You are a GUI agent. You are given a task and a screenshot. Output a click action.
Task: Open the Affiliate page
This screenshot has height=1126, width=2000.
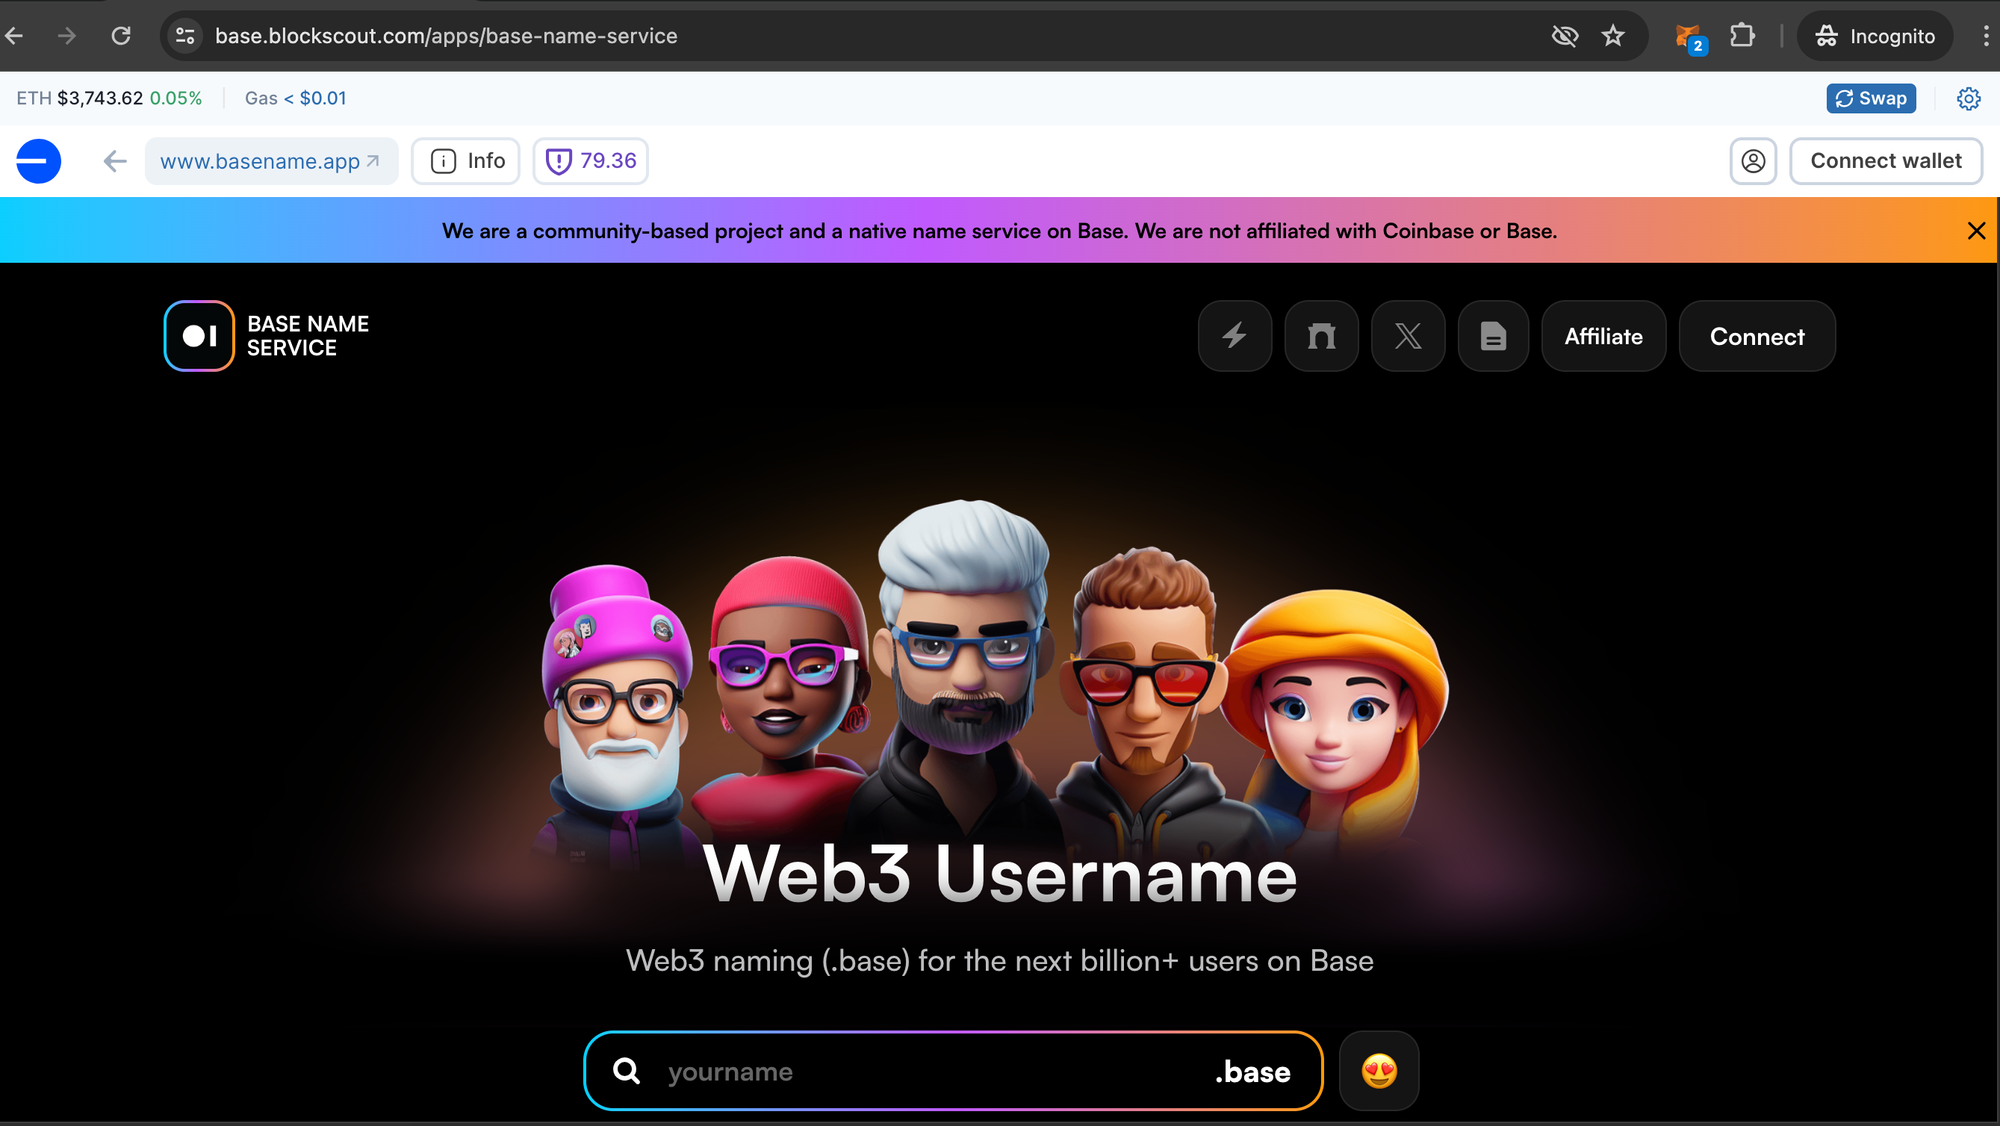click(x=1603, y=336)
